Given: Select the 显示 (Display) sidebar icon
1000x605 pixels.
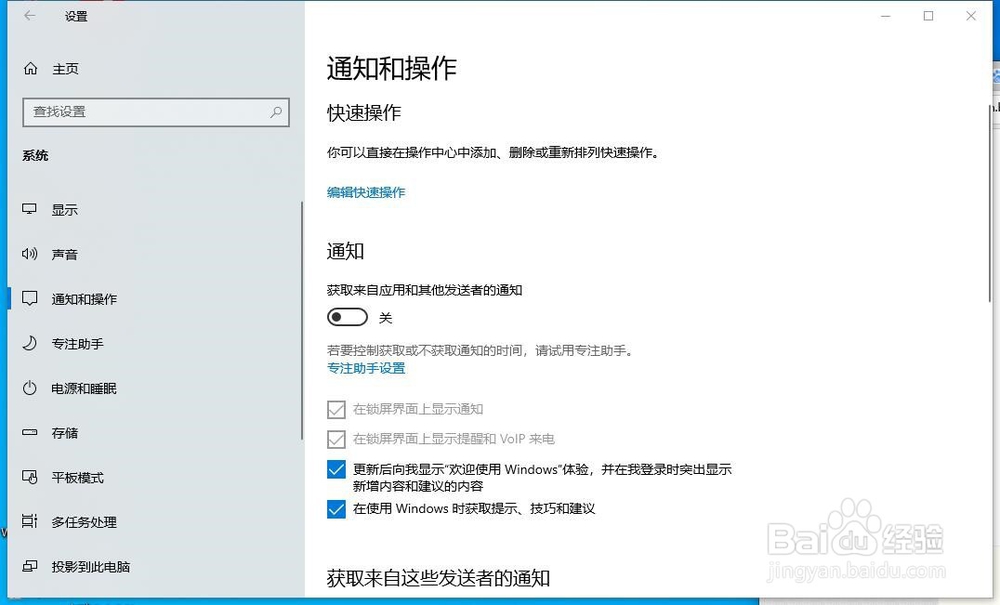Looking at the screenshot, I should click(30, 209).
